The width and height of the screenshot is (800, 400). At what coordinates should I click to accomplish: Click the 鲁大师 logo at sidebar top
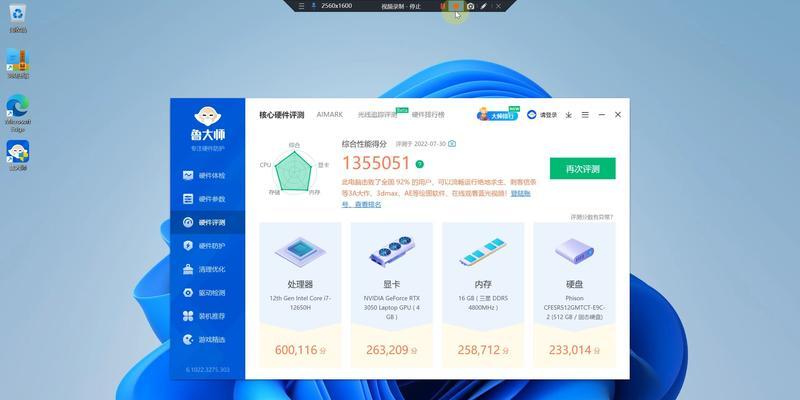(208, 124)
